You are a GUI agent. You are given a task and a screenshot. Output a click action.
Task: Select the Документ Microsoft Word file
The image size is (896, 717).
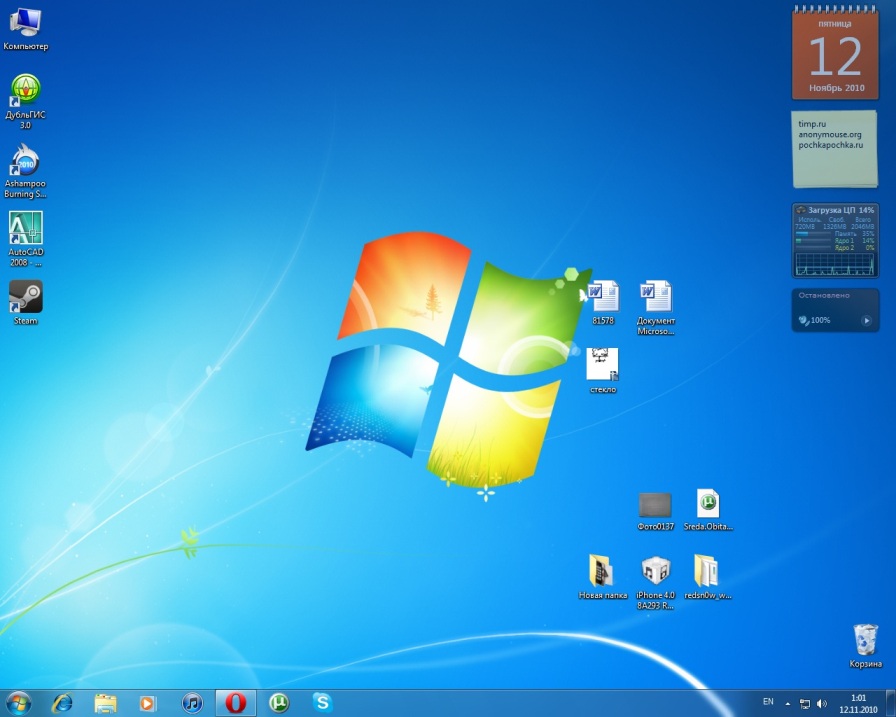coord(655,308)
